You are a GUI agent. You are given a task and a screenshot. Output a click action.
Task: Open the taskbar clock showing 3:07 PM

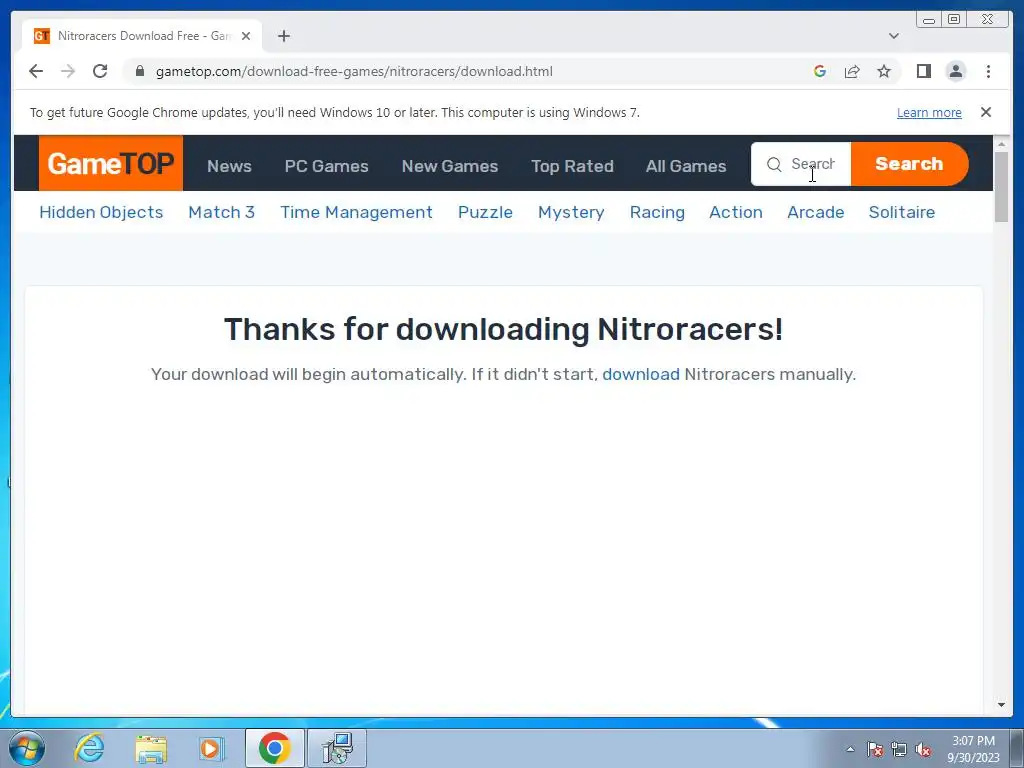[x=973, y=749]
